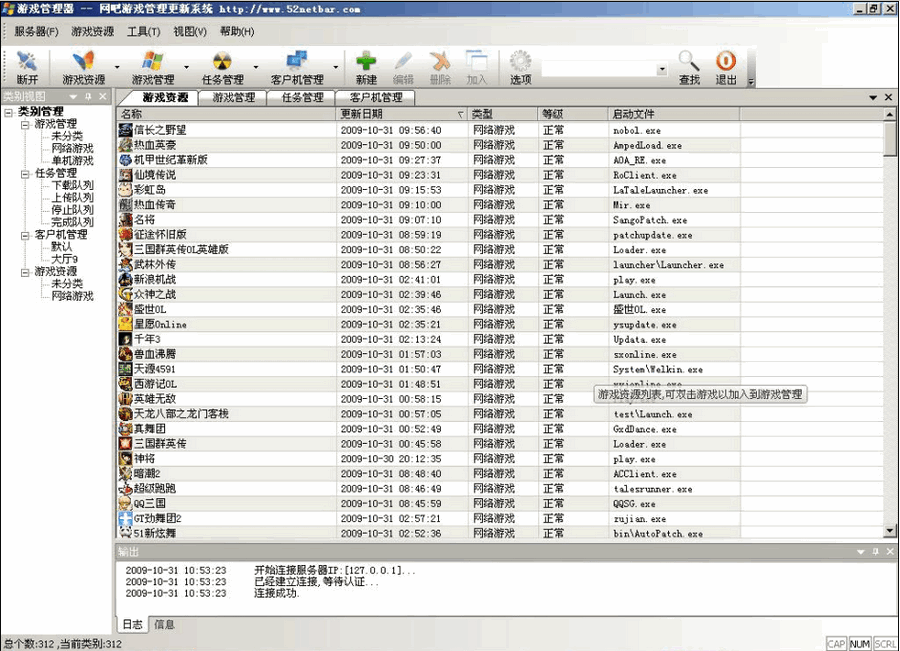Create new item with 新建 icon
The height and width of the screenshot is (651, 900).
click(366, 66)
